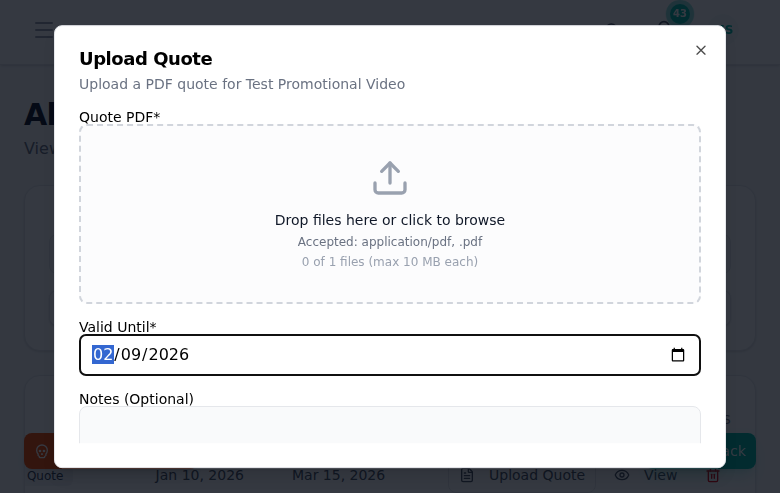Click the '0 of 1 files (max 10 MB each)' text
Image resolution: width=780 pixels, height=493 pixels.
[390, 262]
